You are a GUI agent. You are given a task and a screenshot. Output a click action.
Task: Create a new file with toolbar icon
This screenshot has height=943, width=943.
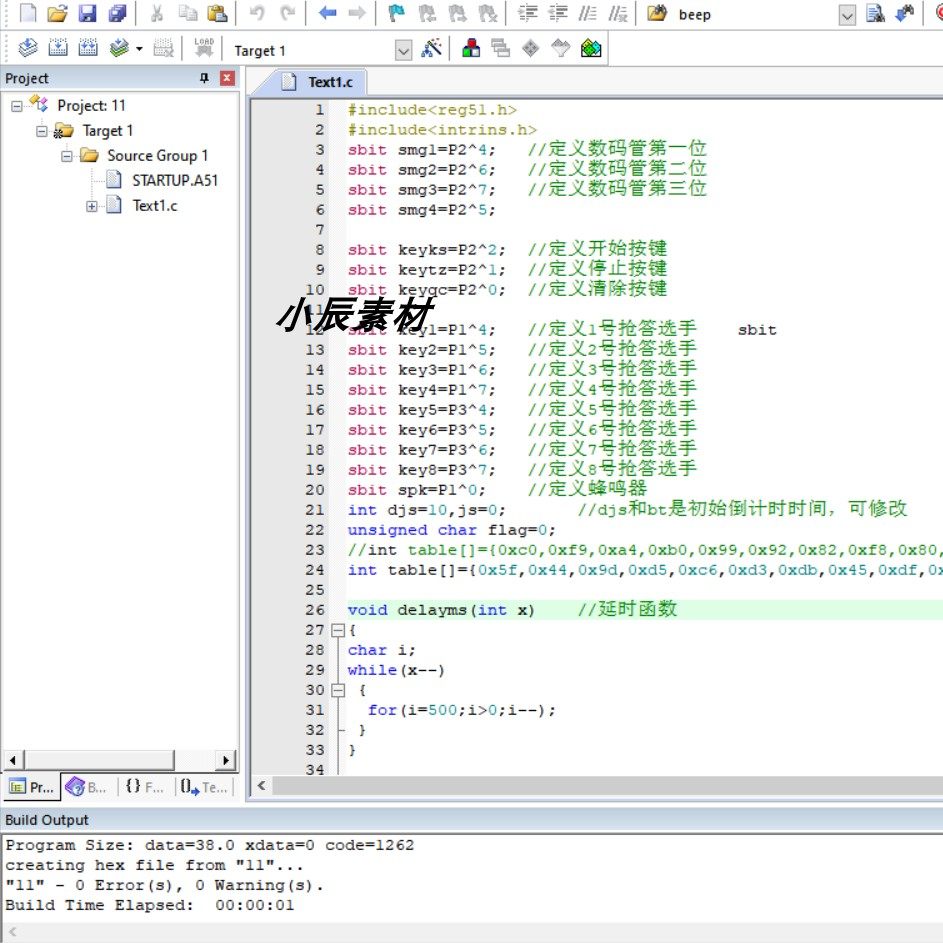28,13
